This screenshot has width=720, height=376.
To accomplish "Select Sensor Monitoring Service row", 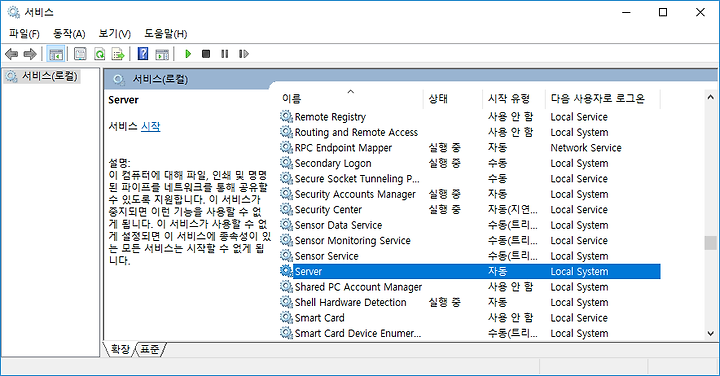I will (x=469, y=241).
